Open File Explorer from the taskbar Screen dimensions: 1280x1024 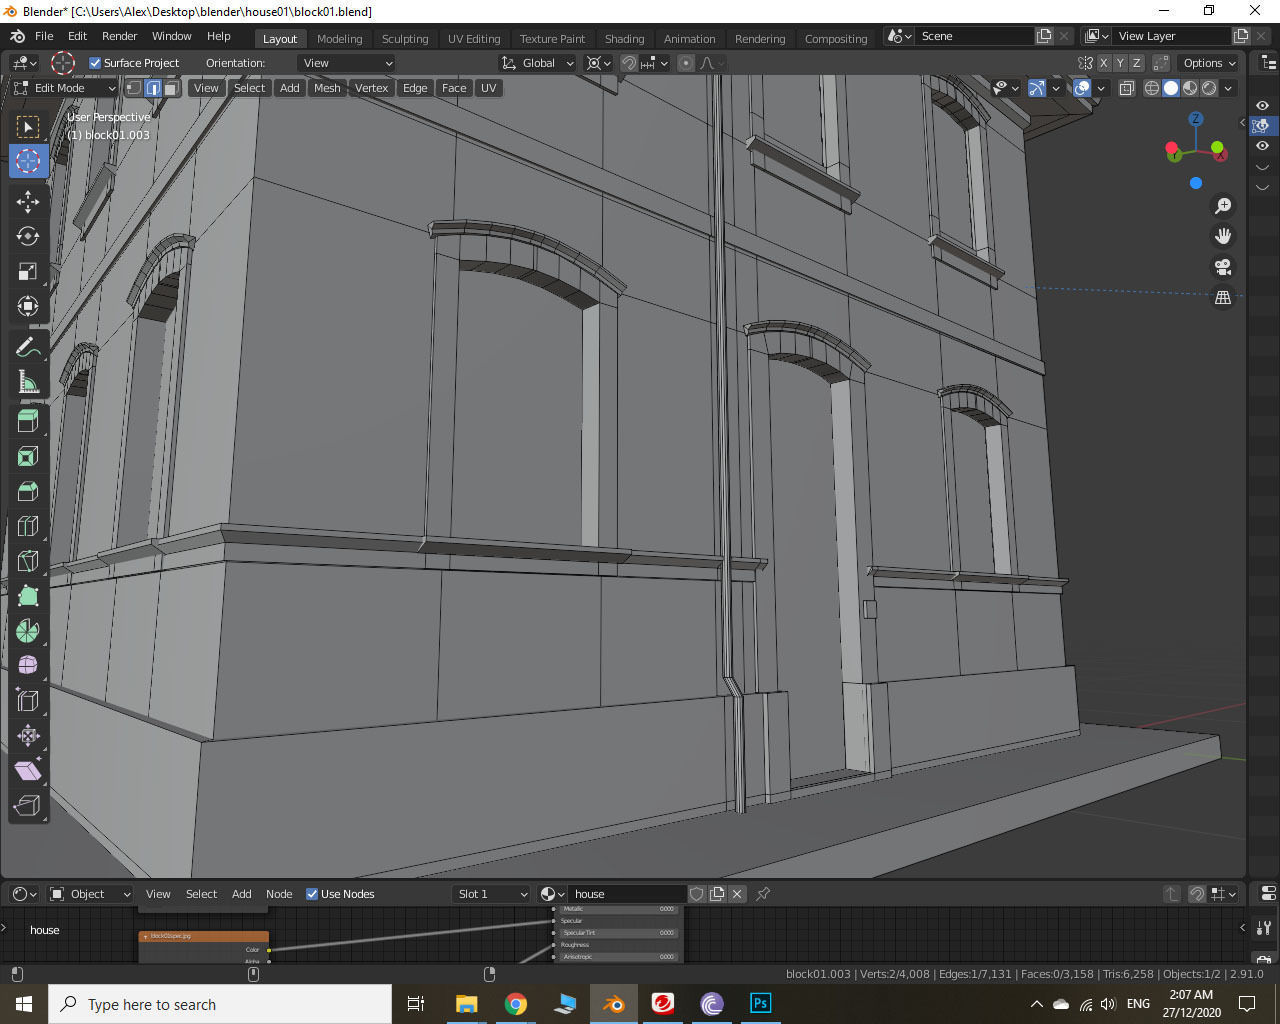click(x=467, y=1003)
